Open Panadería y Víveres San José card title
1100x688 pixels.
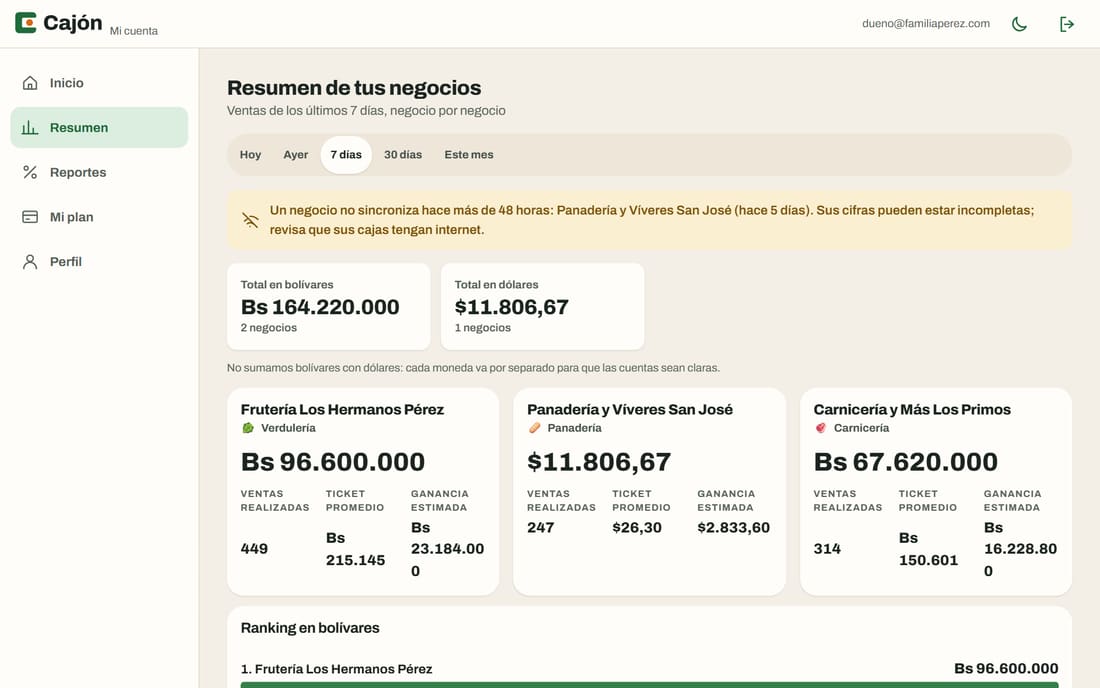(x=630, y=410)
